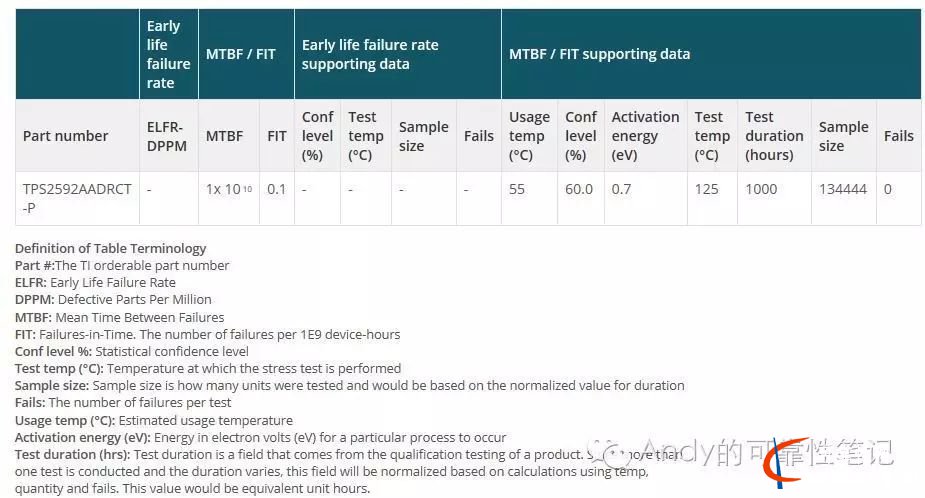The width and height of the screenshot is (925, 498).
Task: Click the "Usage temp (°C)" column header
Action: tap(527, 136)
